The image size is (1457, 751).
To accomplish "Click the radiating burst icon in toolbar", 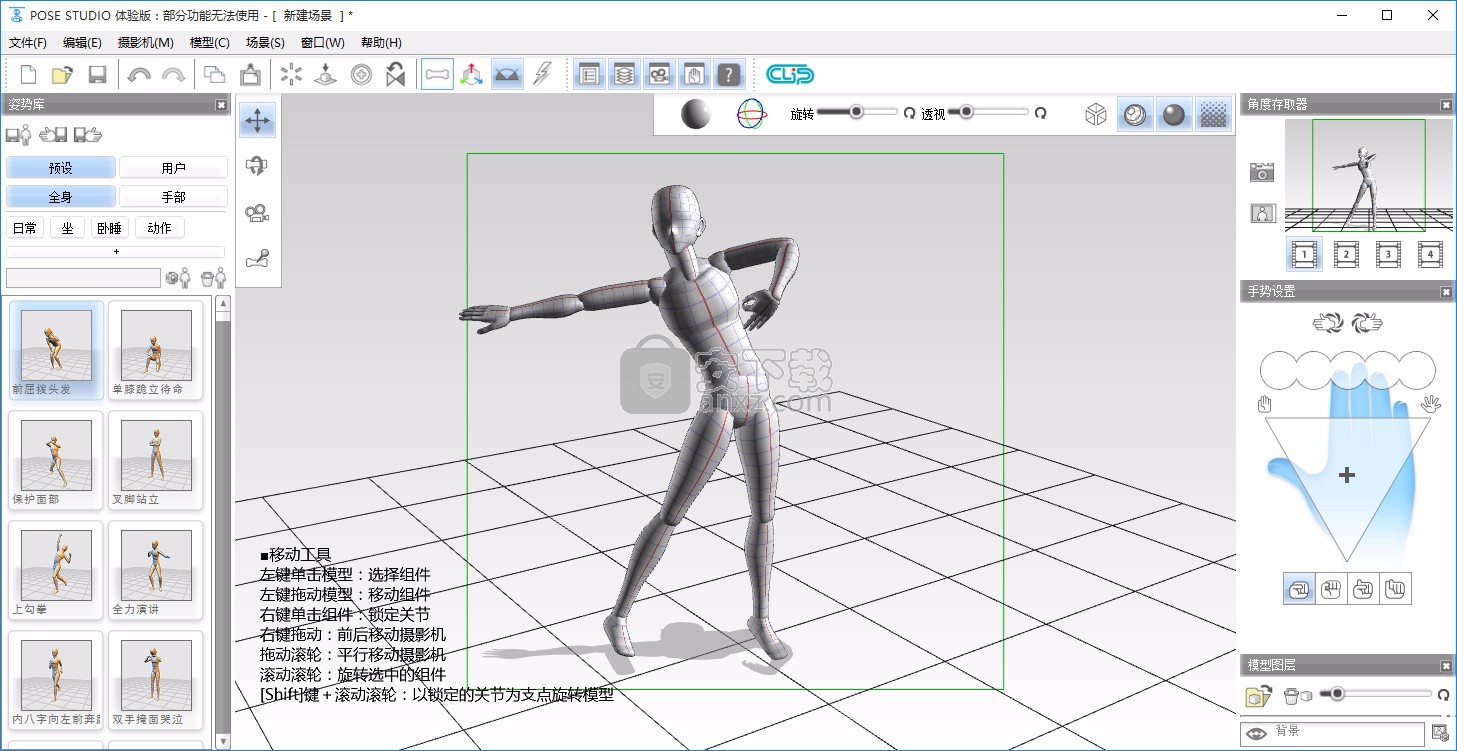I will (291, 75).
